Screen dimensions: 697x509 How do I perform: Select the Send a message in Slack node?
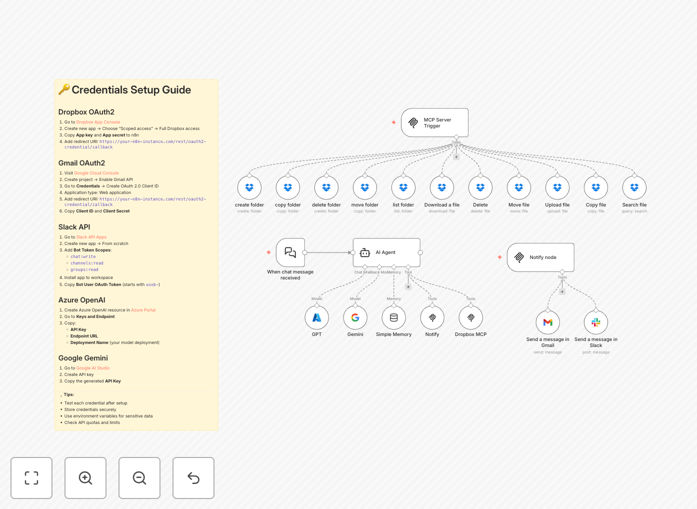click(596, 322)
